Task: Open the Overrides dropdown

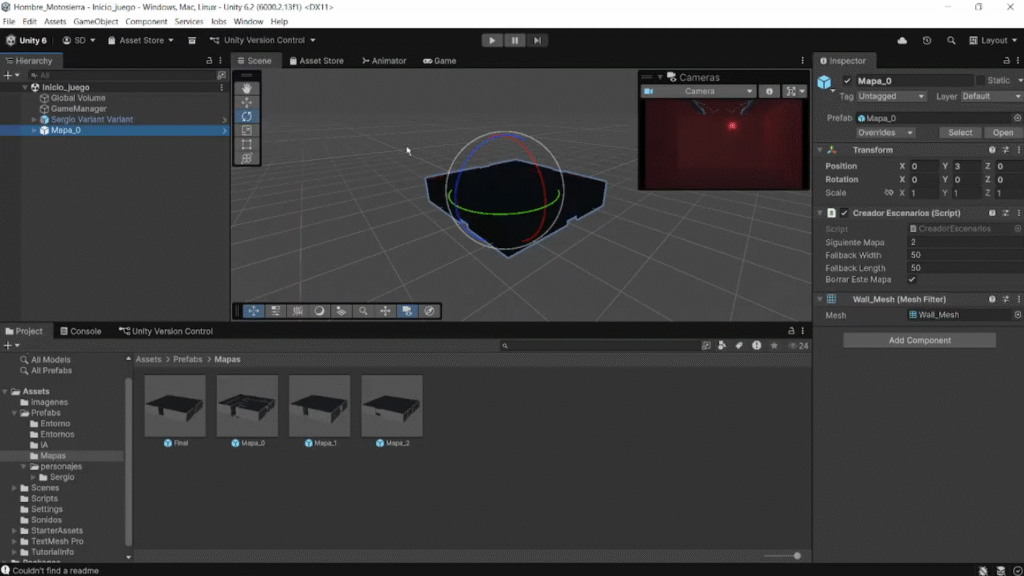Action: [885, 132]
